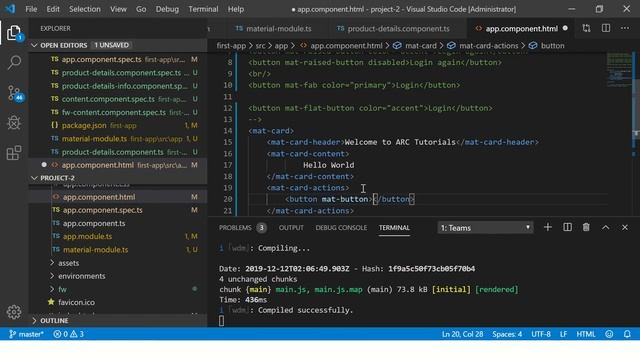Split the terminal panel
The height and width of the screenshot is (360, 640).
coord(567,227)
